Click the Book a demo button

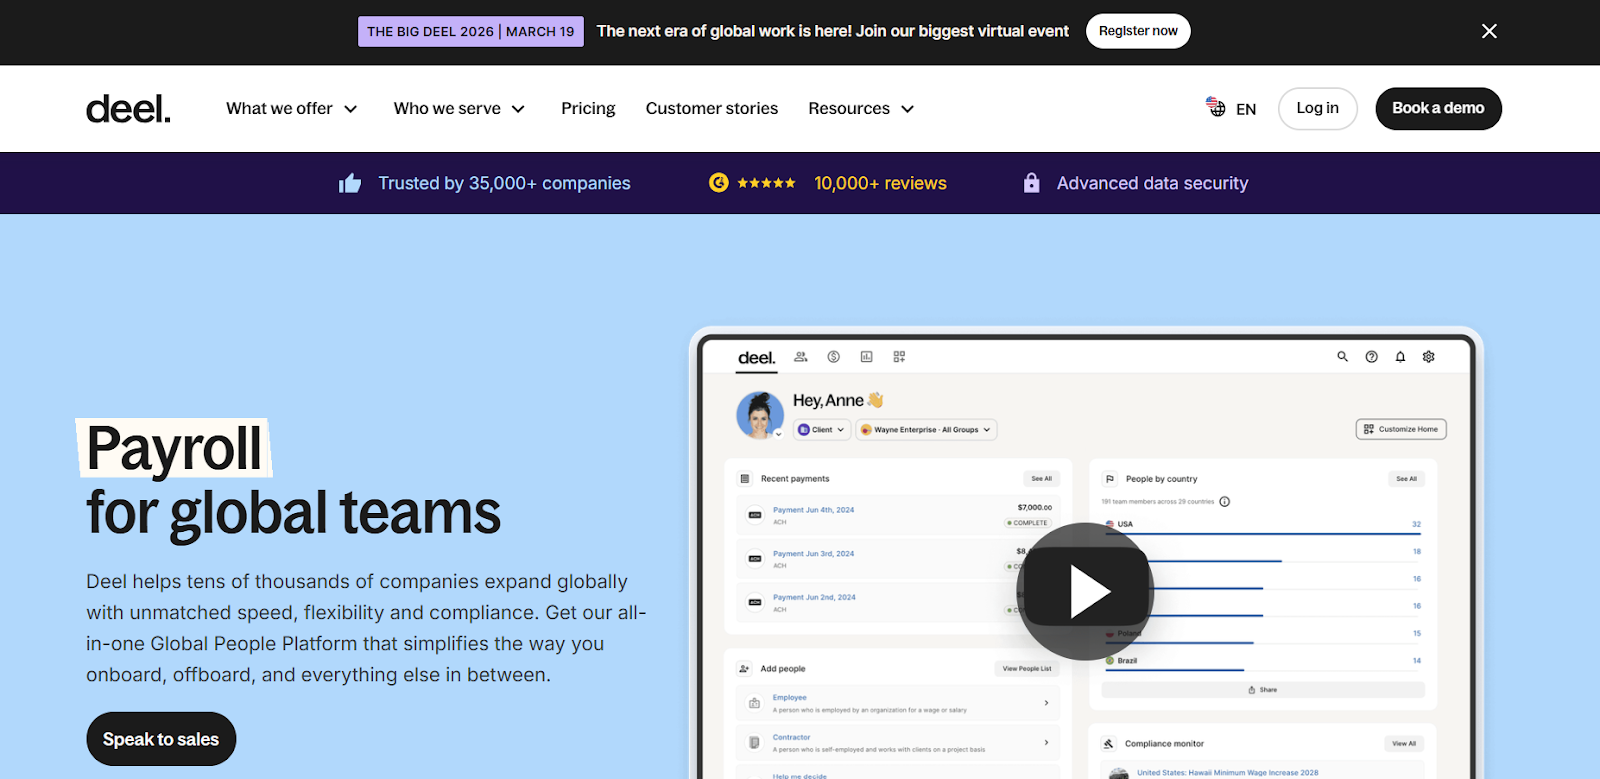[1438, 108]
